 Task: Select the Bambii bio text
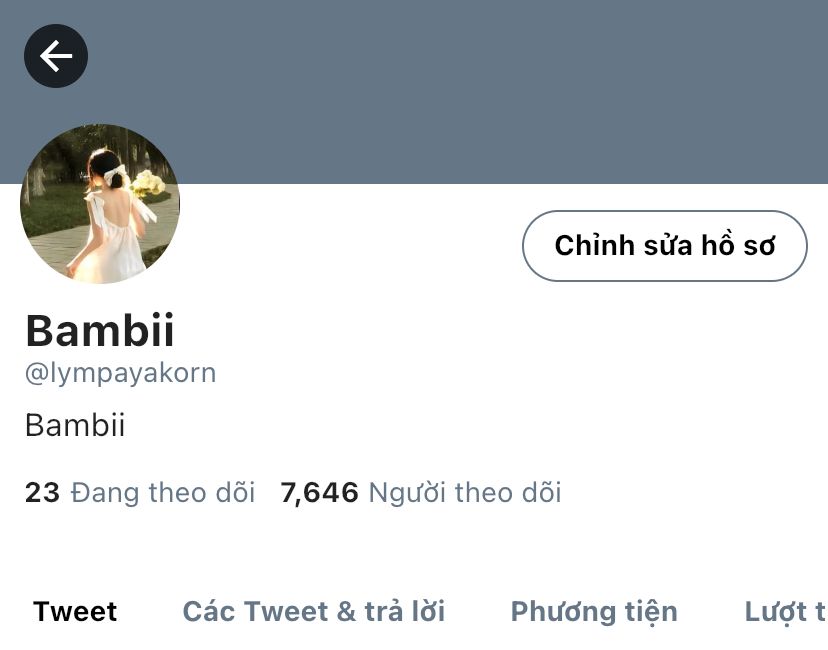pyautogui.click(x=75, y=425)
